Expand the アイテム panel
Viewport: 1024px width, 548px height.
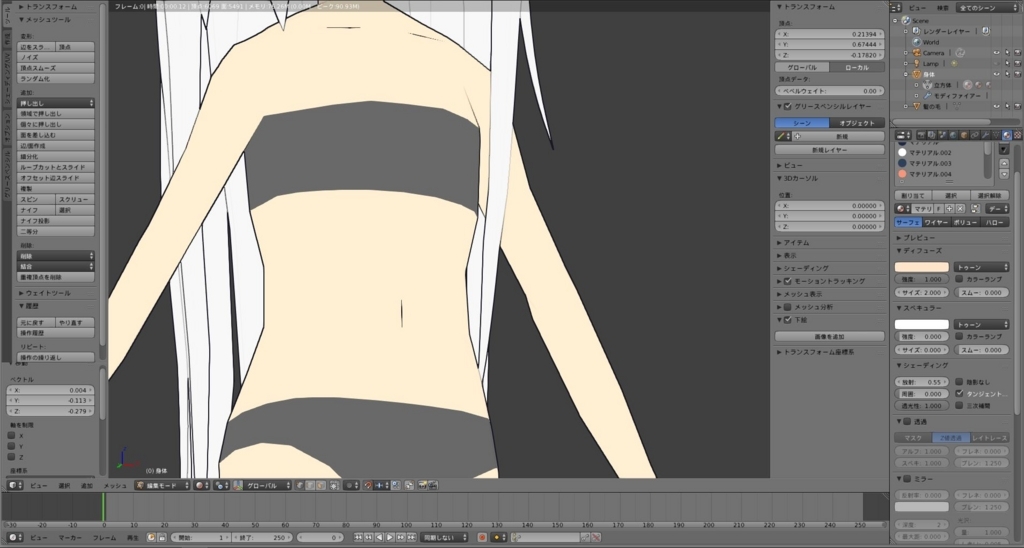coord(795,243)
